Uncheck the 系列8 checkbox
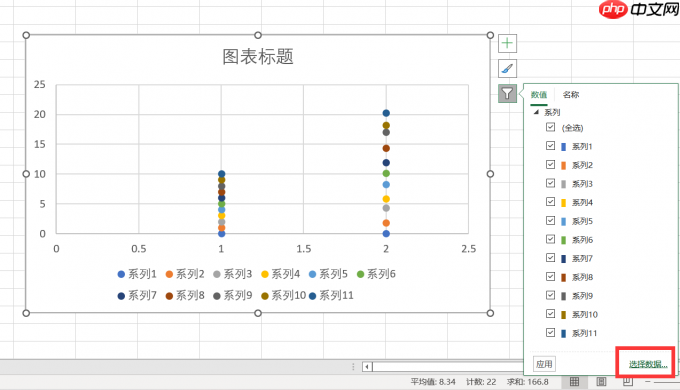Viewport: 680px width, 390px height. (x=550, y=276)
